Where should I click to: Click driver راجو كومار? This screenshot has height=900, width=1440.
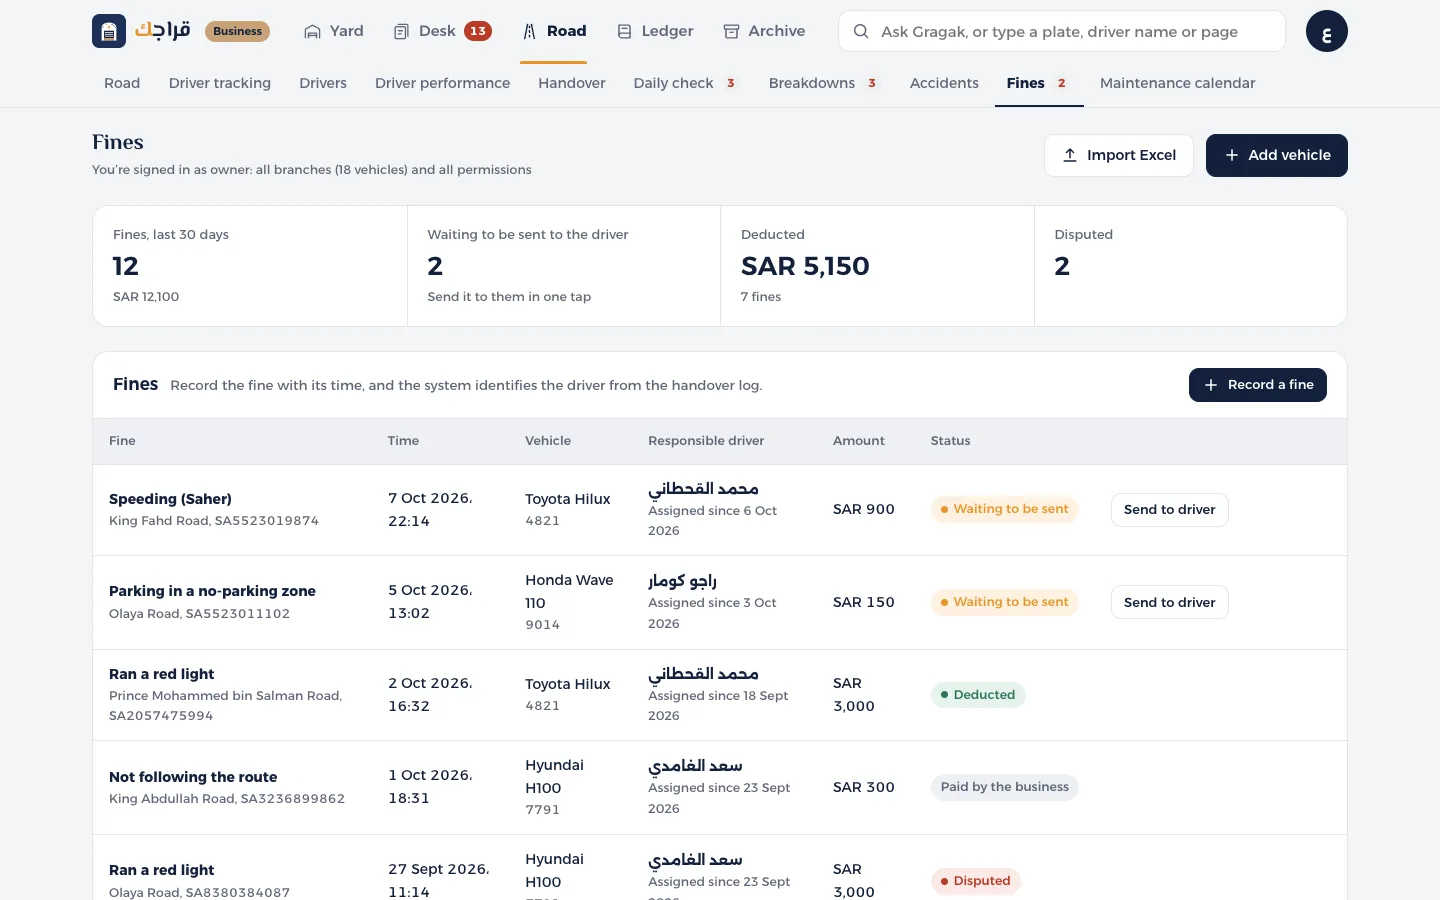coord(682,581)
